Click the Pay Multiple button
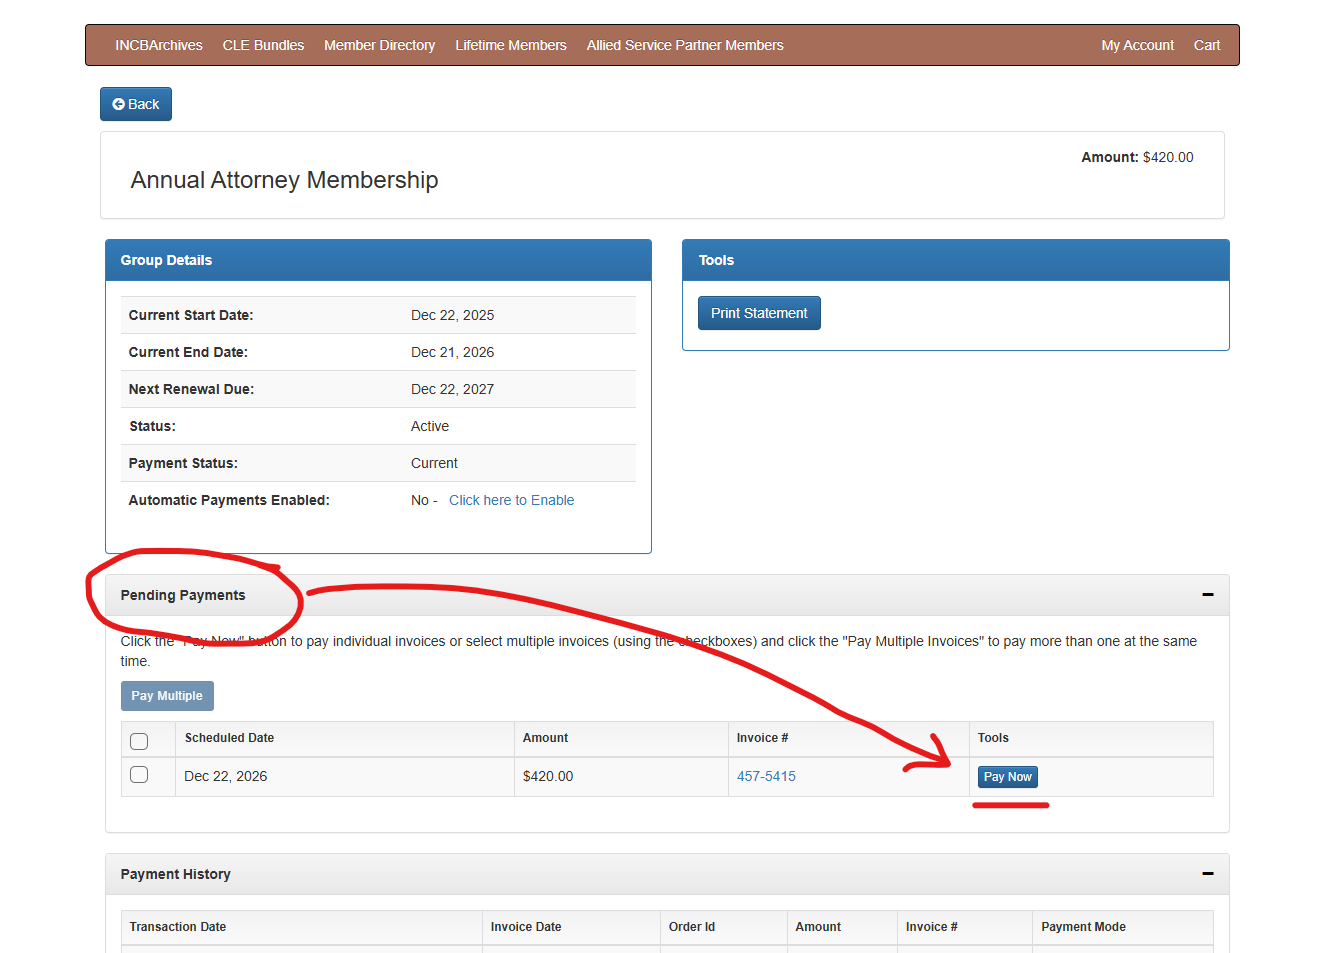 [x=167, y=696]
